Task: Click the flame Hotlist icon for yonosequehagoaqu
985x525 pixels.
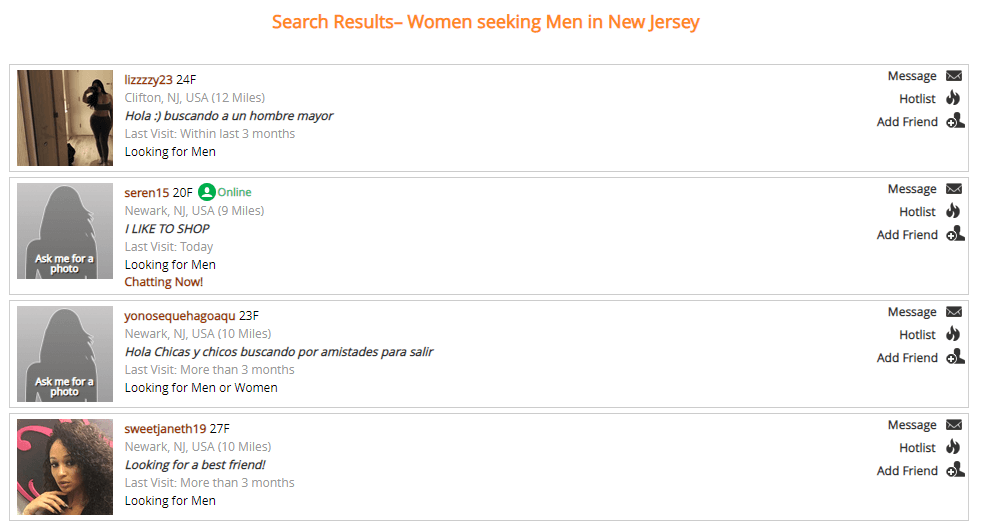Action: pyautogui.click(x=953, y=334)
